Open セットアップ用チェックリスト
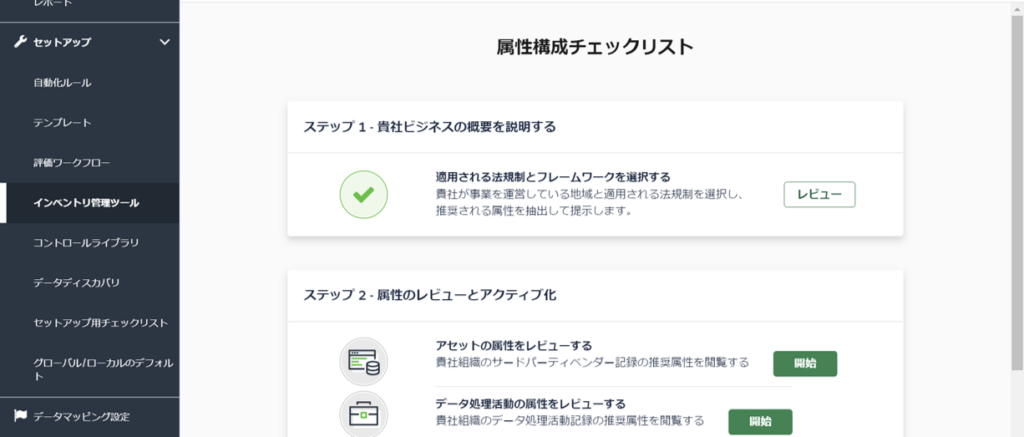 pos(101,323)
